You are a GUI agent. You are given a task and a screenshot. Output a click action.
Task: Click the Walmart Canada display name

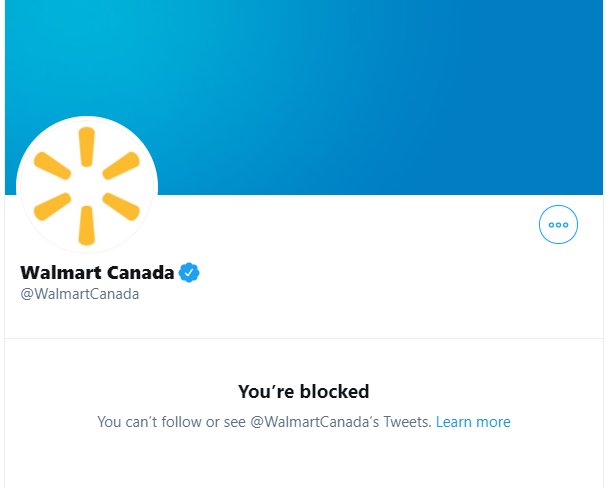(x=97, y=272)
